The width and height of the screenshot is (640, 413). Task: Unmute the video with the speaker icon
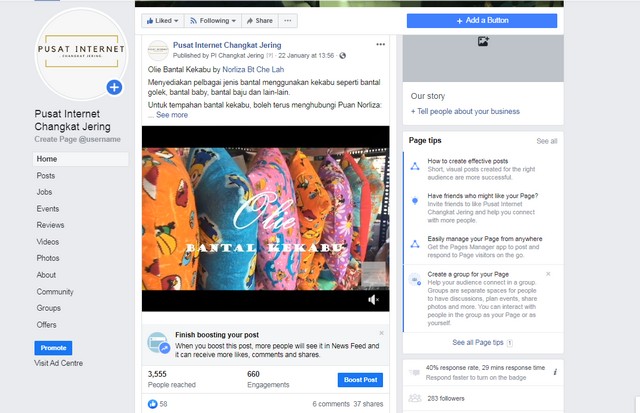pyautogui.click(x=374, y=299)
